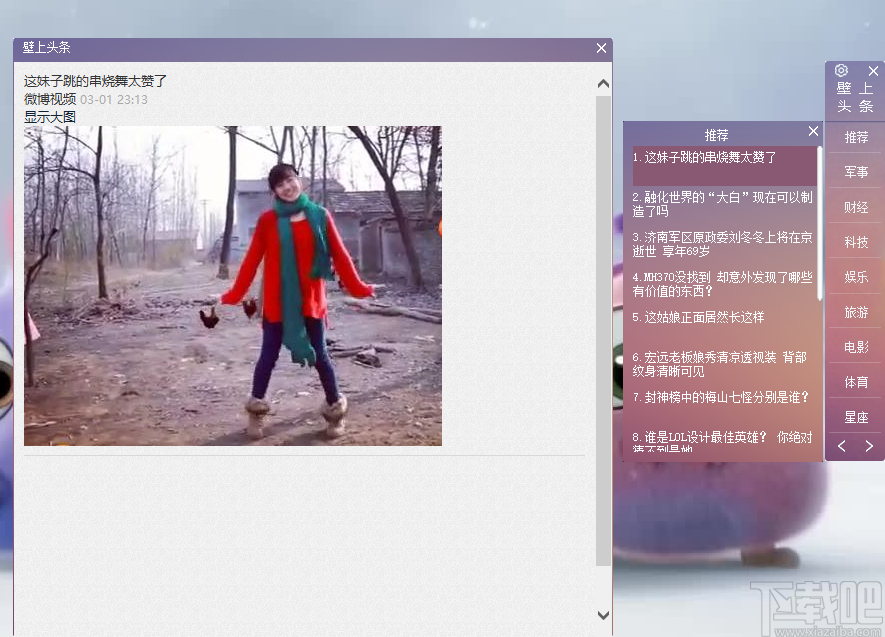Select the 军事 category tab
Image resolution: width=885 pixels, height=637 pixels.
click(x=856, y=172)
